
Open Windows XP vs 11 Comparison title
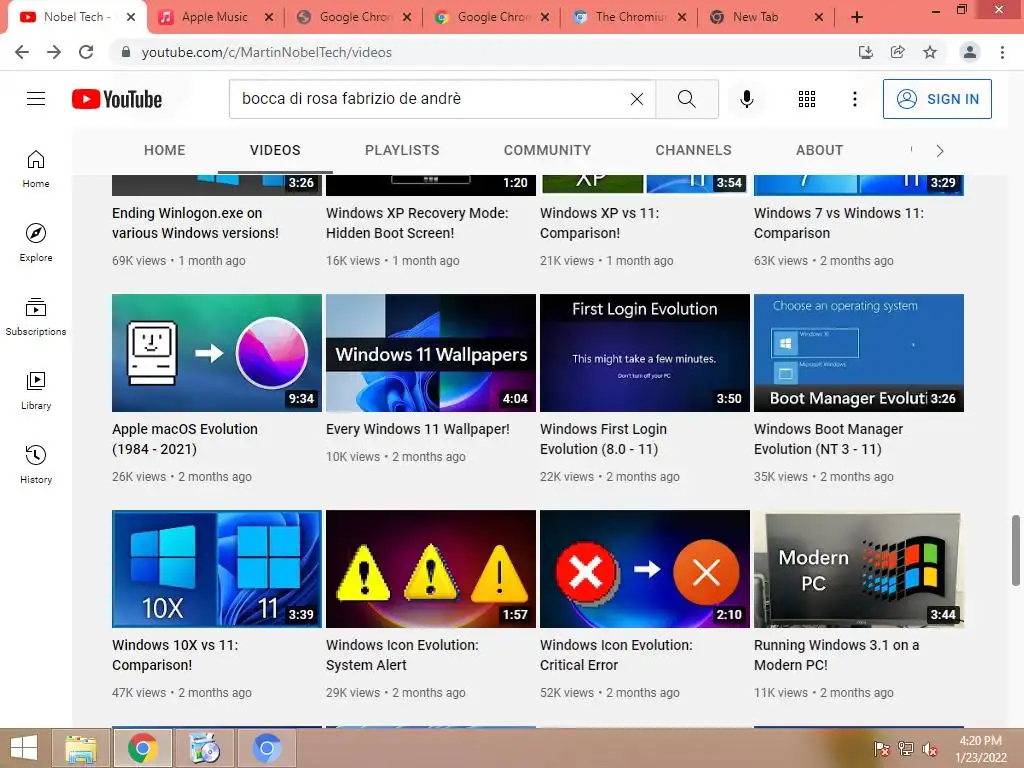(600, 223)
